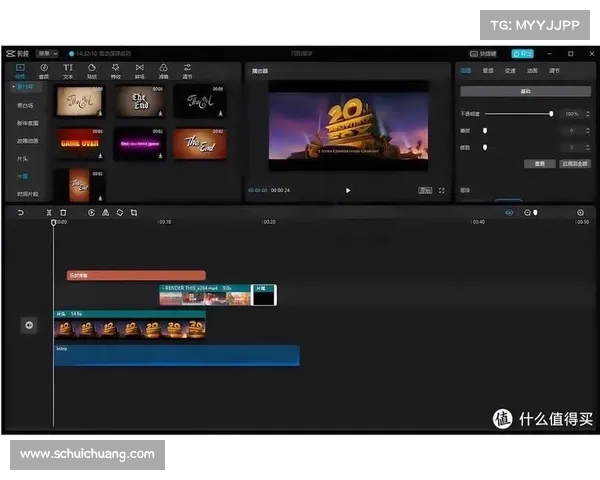Click the mirror flip icon in timeline toolbar
The image size is (600, 480).
106,212
